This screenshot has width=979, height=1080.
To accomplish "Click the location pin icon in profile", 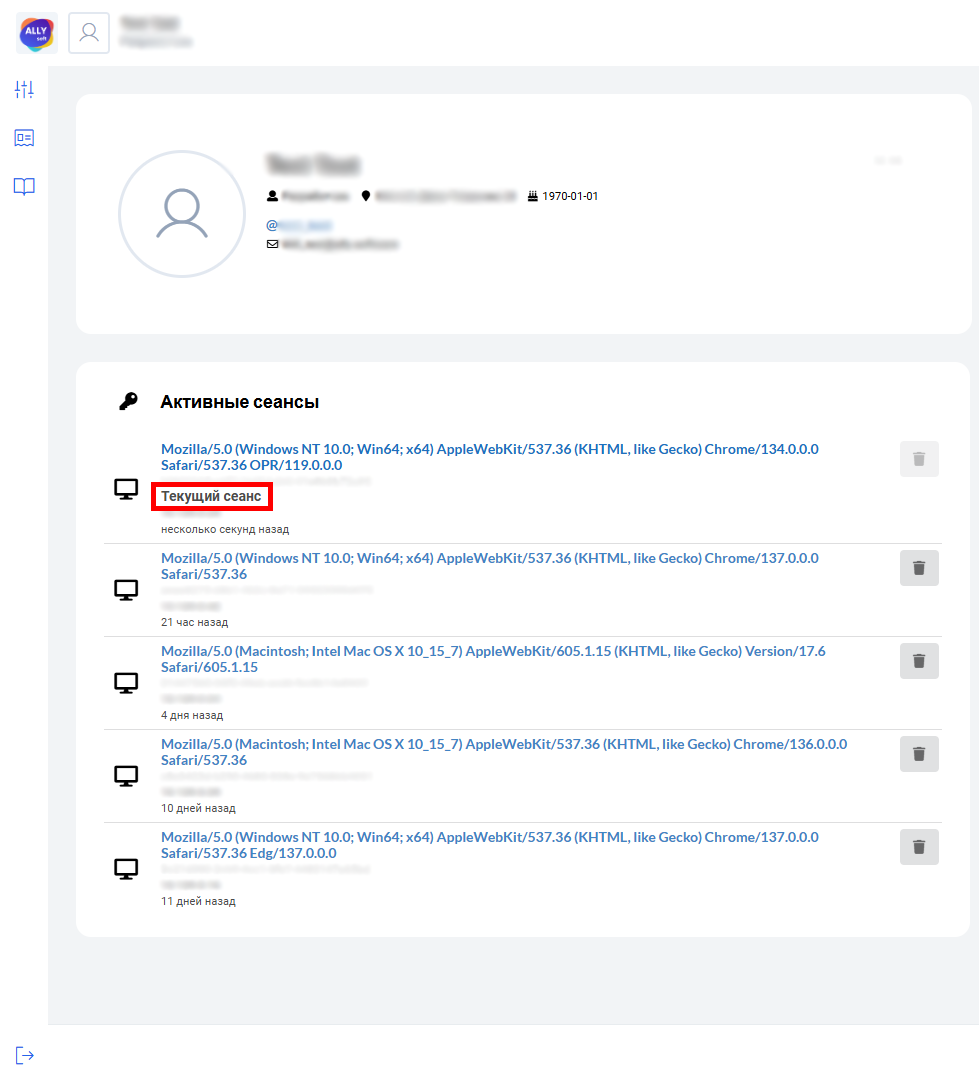I will click(366, 196).
